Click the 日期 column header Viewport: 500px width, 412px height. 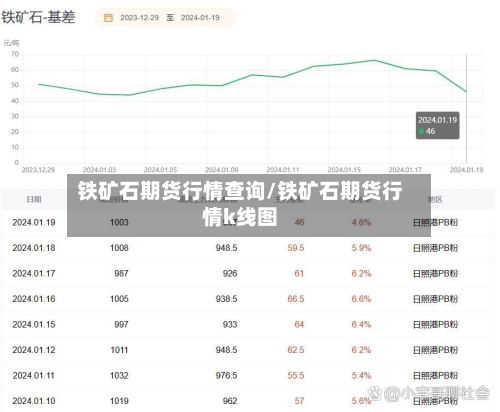[x=34, y=200]
